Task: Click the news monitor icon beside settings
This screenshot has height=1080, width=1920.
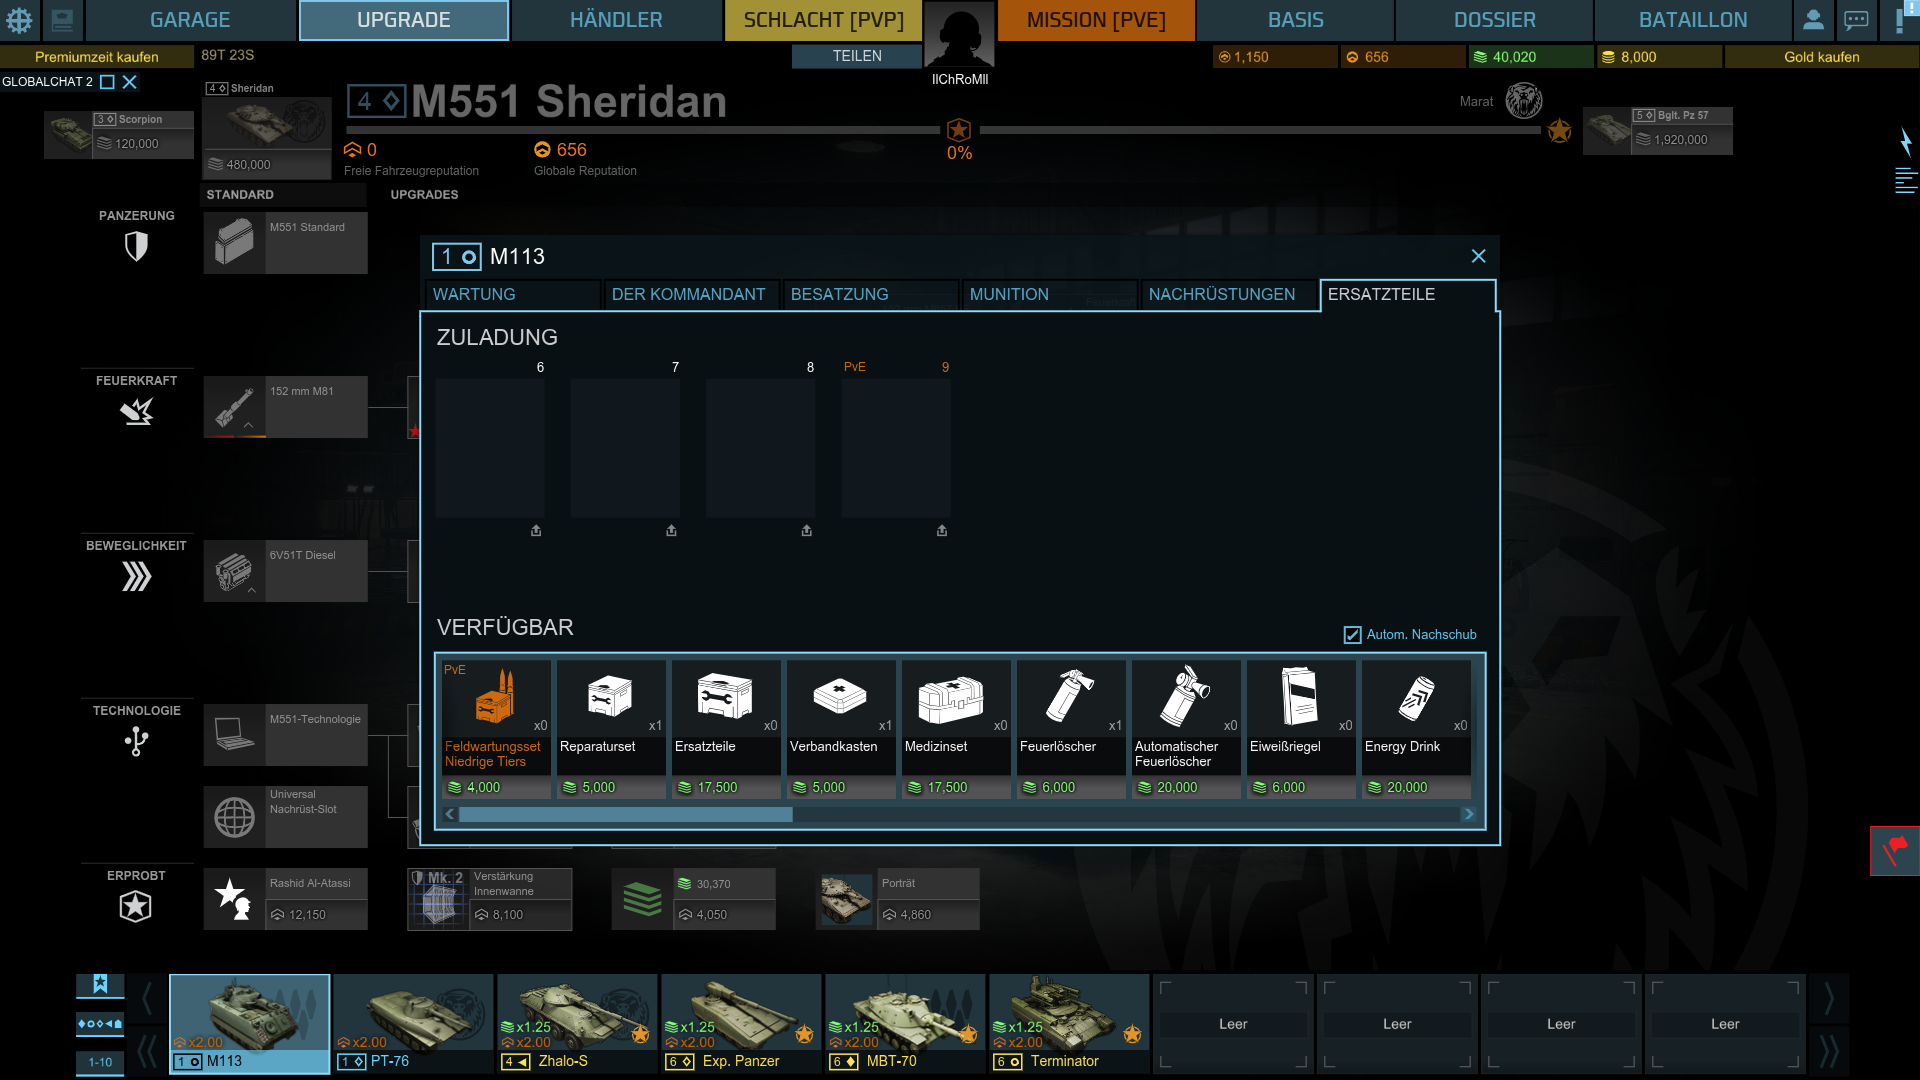Action: click(x=62, y=20)
